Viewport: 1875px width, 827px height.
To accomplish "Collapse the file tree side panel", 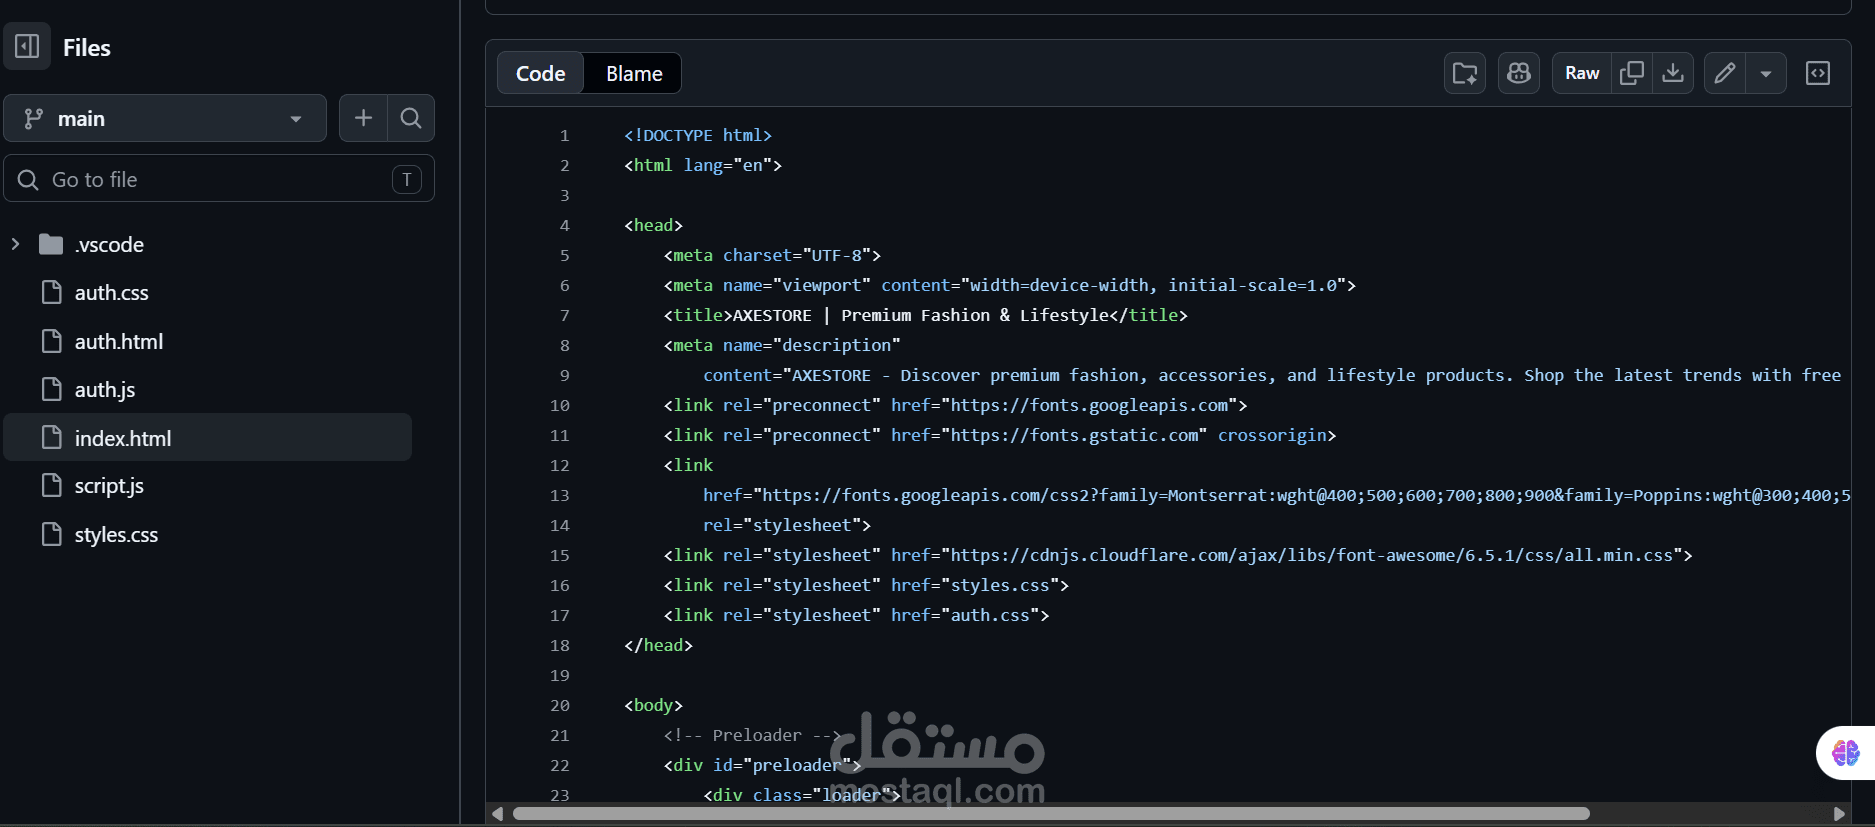I will (27, 46).
